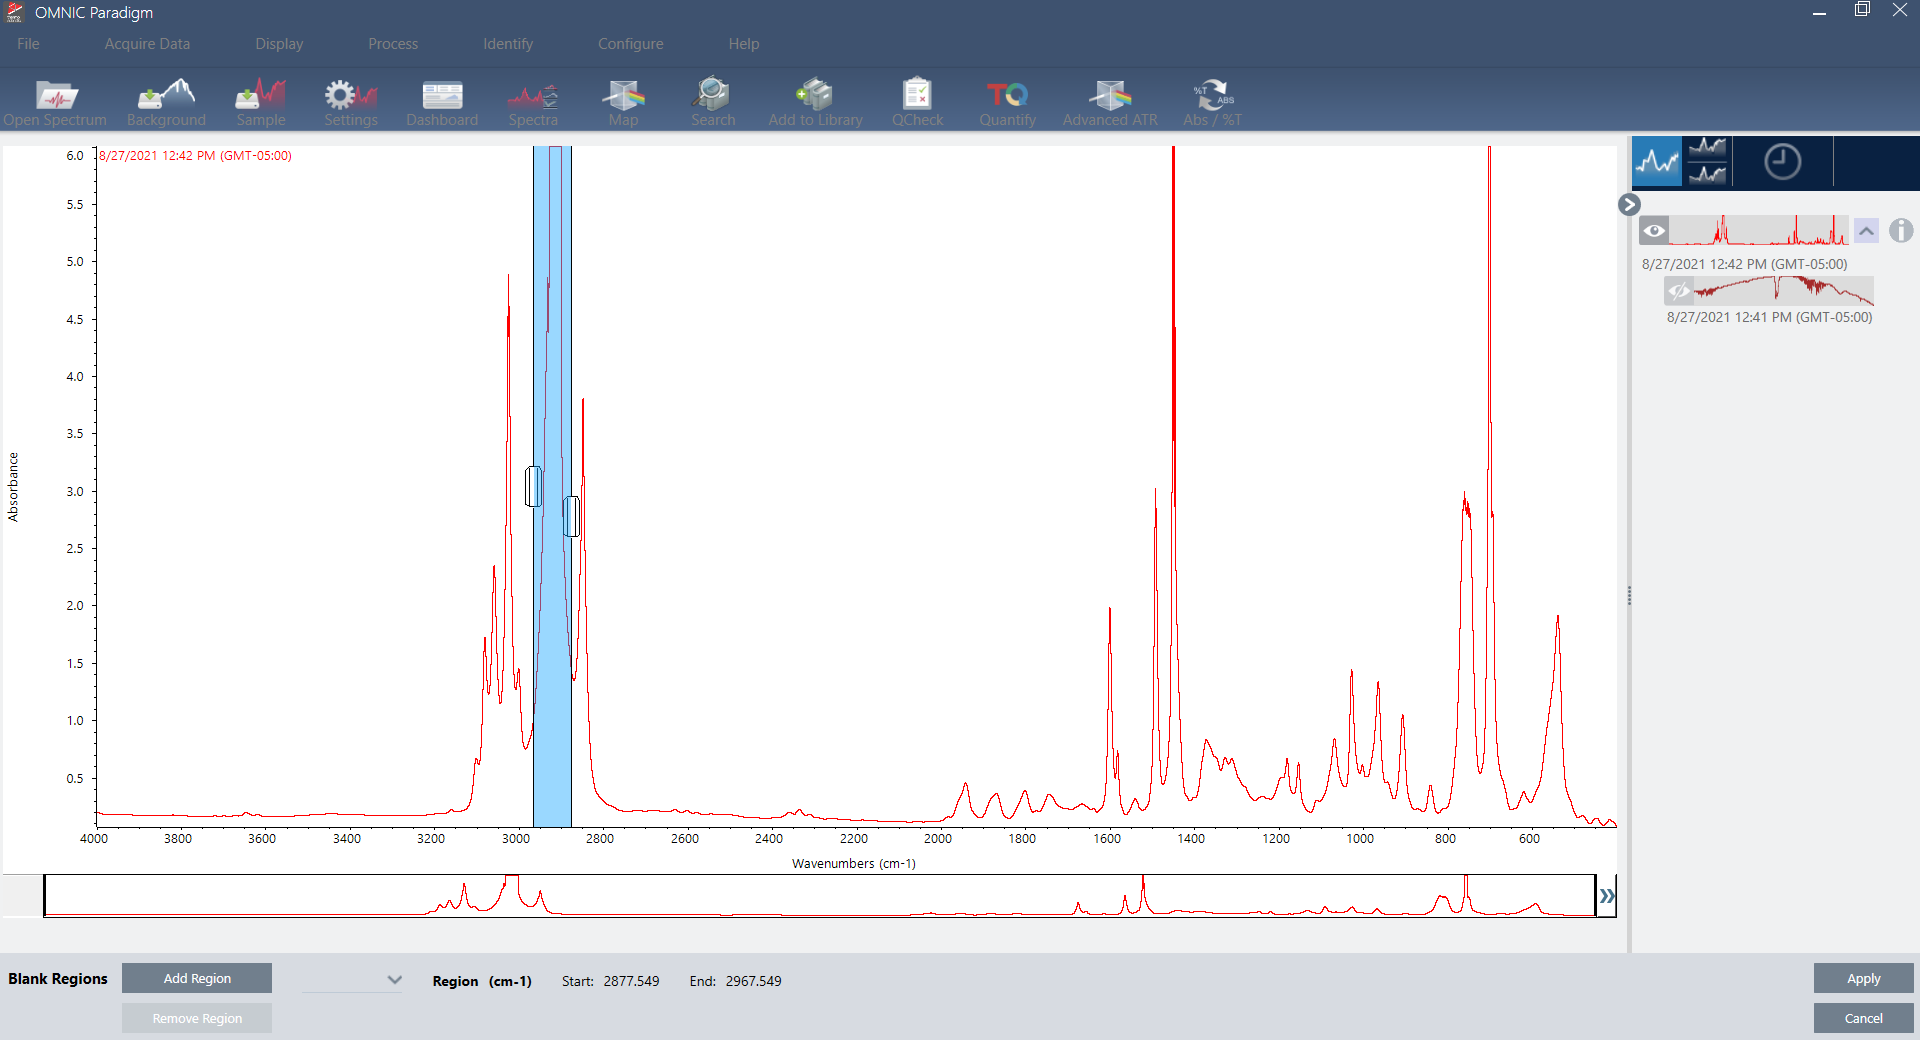Open the Search tool icon

coord(712,96)
